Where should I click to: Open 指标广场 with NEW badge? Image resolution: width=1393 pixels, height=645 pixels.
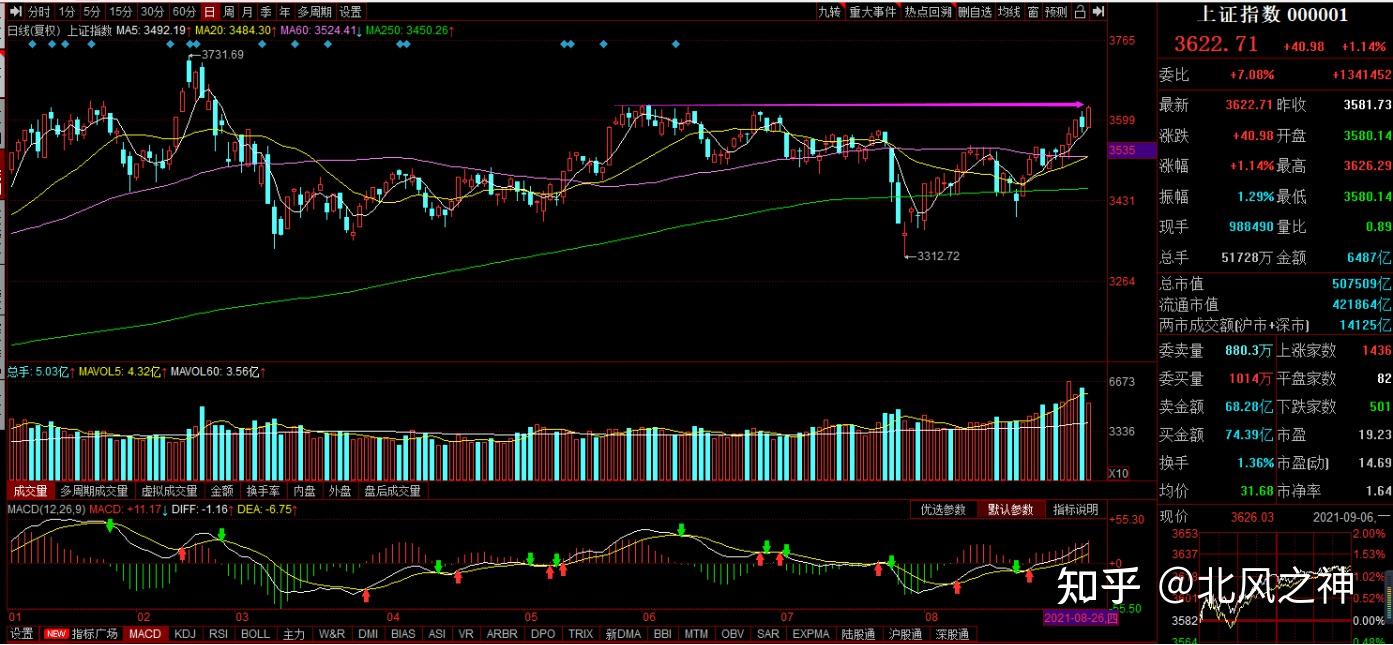click(82, 634)
